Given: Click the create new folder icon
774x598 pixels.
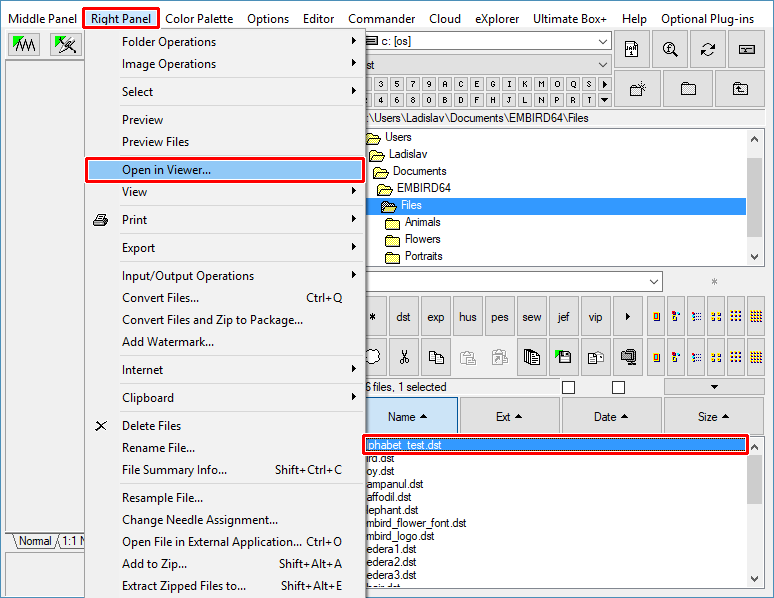Looking at the screenshot, I should 638,89.
